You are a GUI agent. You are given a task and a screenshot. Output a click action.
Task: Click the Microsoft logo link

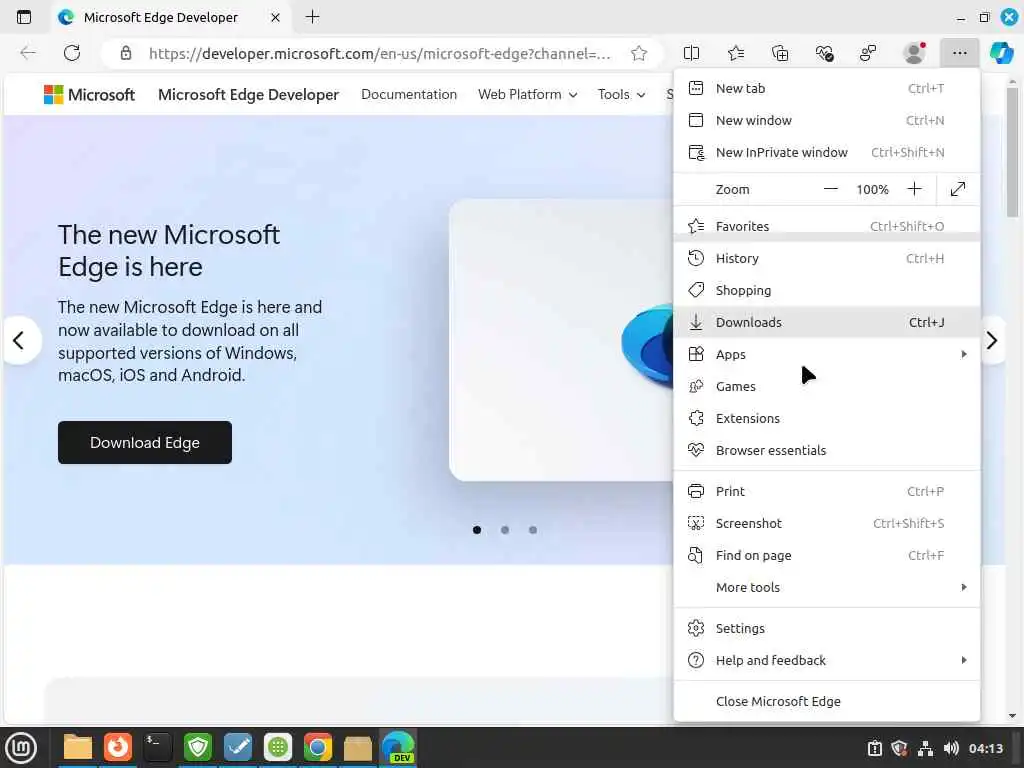tap(89, 95)
